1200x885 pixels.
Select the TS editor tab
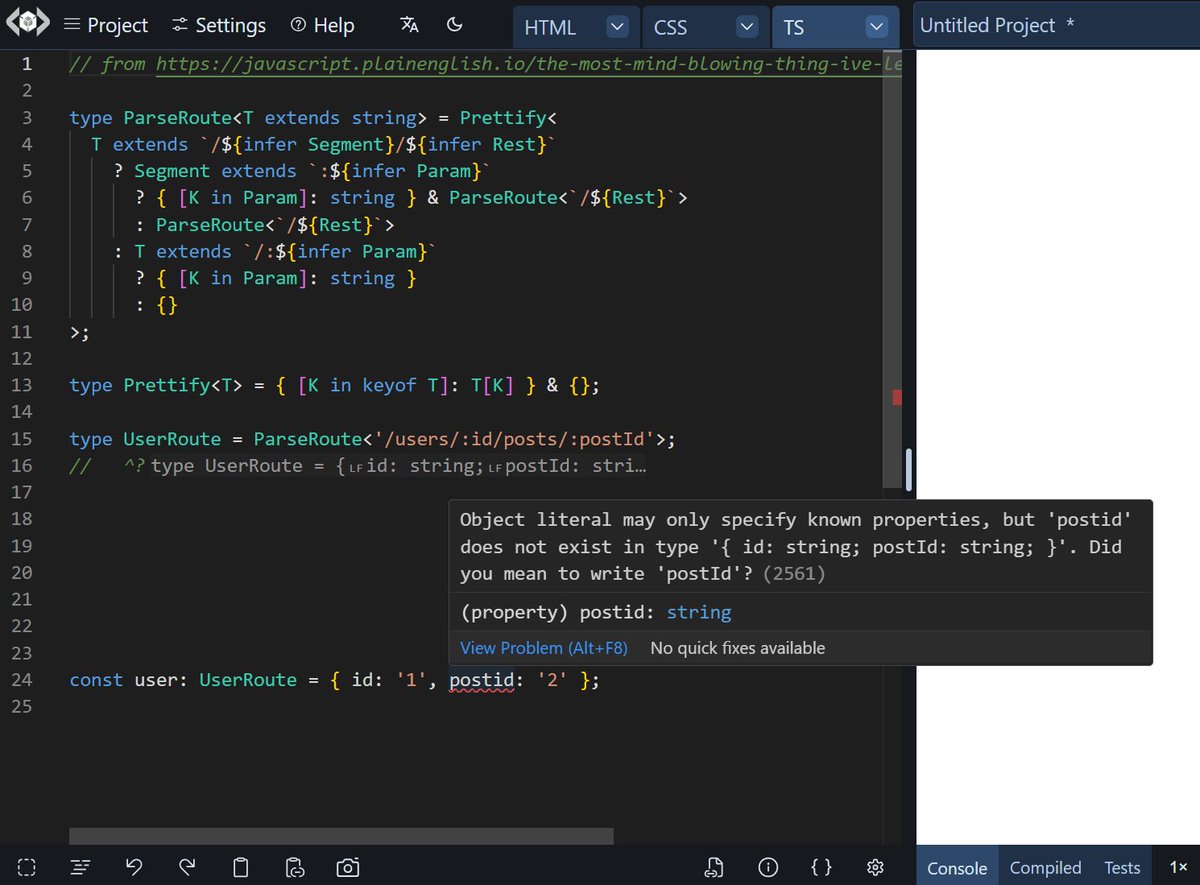(x=794, y=27)
